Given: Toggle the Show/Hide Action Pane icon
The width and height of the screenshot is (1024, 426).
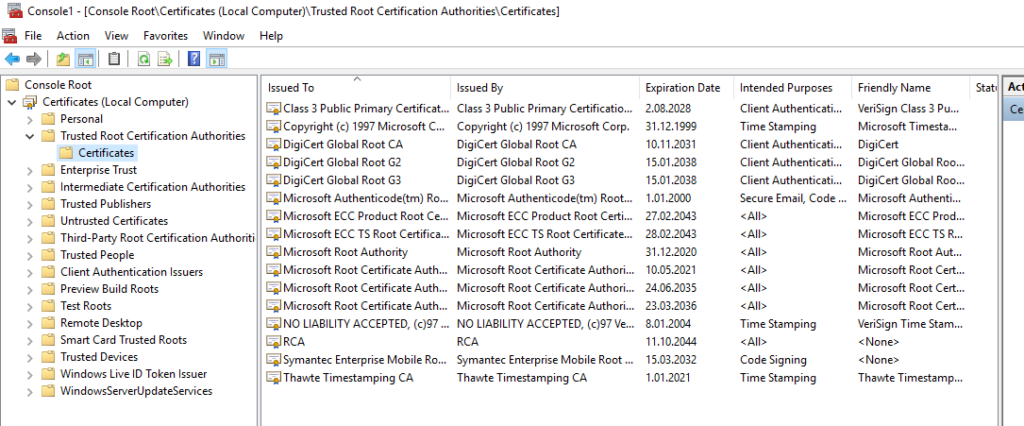Looking at the screenshot, I should click(217, 59).
